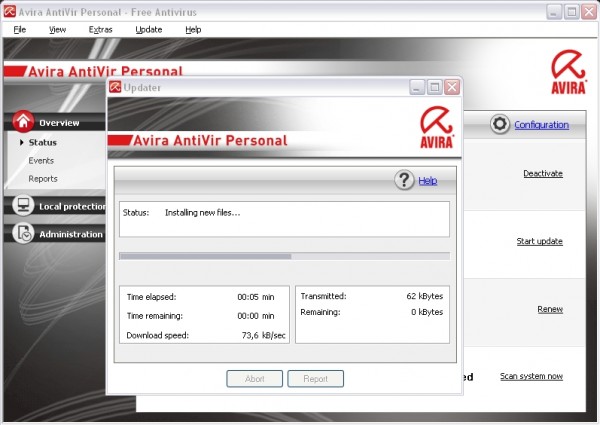
Task: Open the File menu
Action: tap(20, 29)
